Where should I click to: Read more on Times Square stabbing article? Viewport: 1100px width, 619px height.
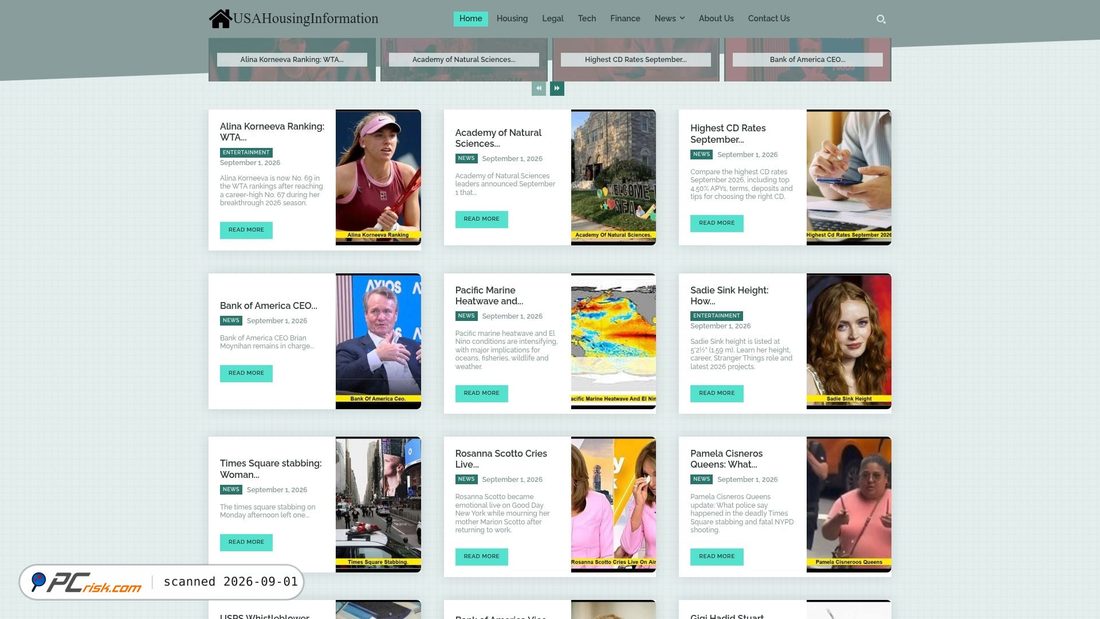pyautogui.click(x=246, y=542)
